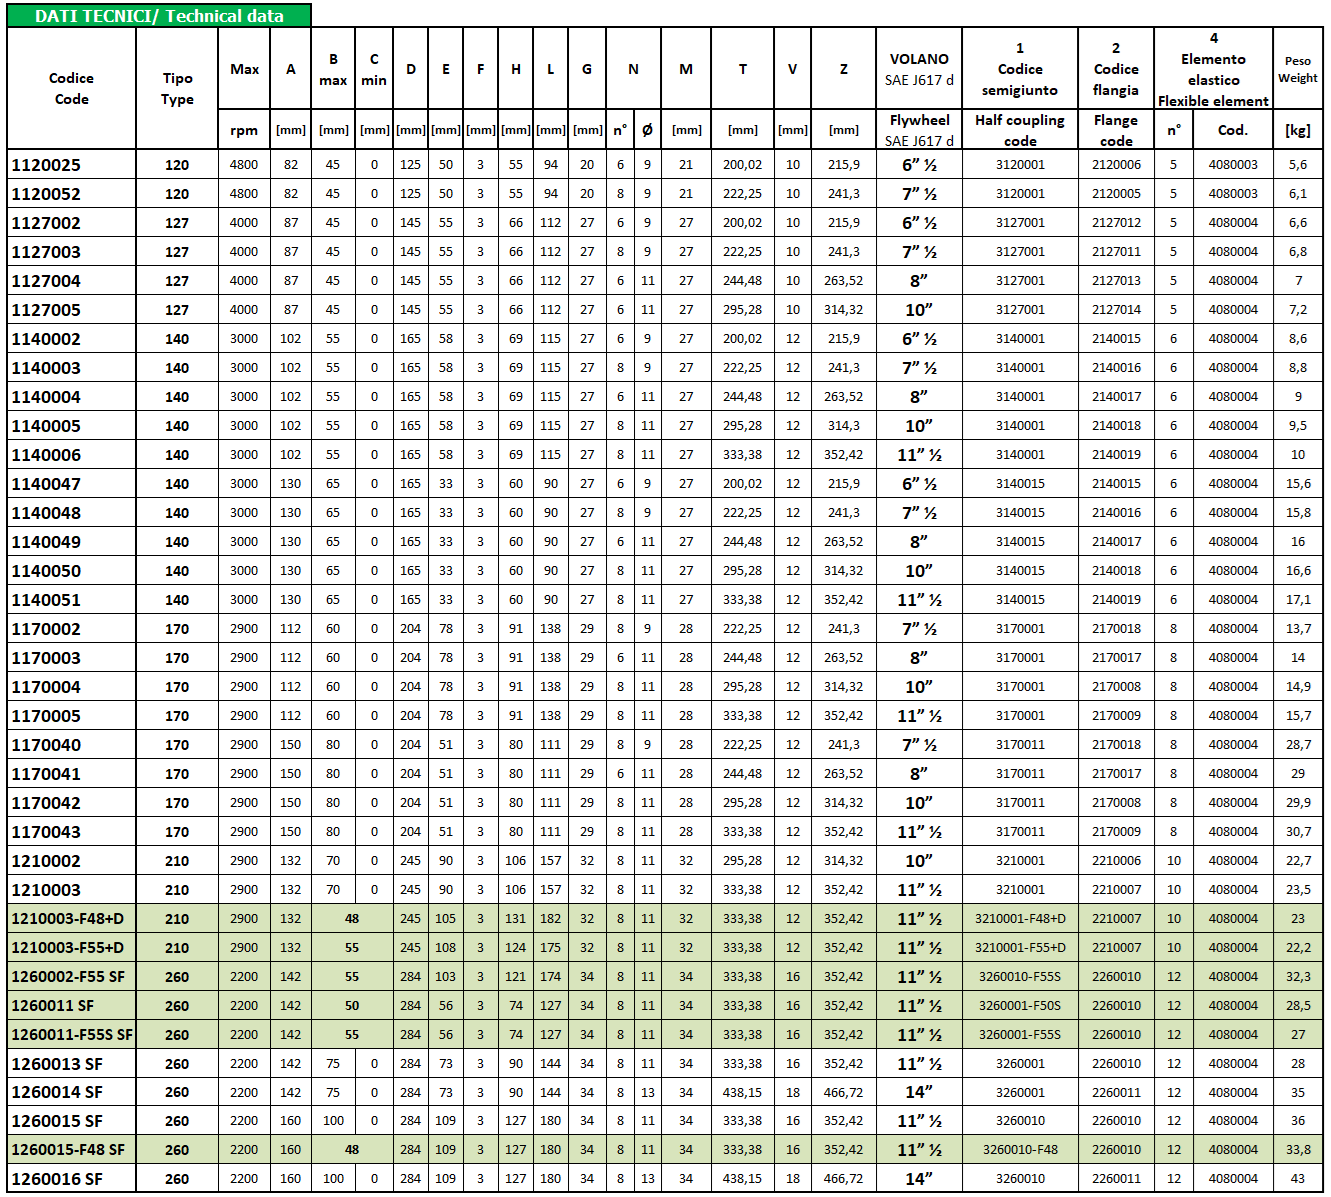Click the Elemento elastico Flexible element header
Screen dimensions: 1331x1197
[x=1213, y=69]
